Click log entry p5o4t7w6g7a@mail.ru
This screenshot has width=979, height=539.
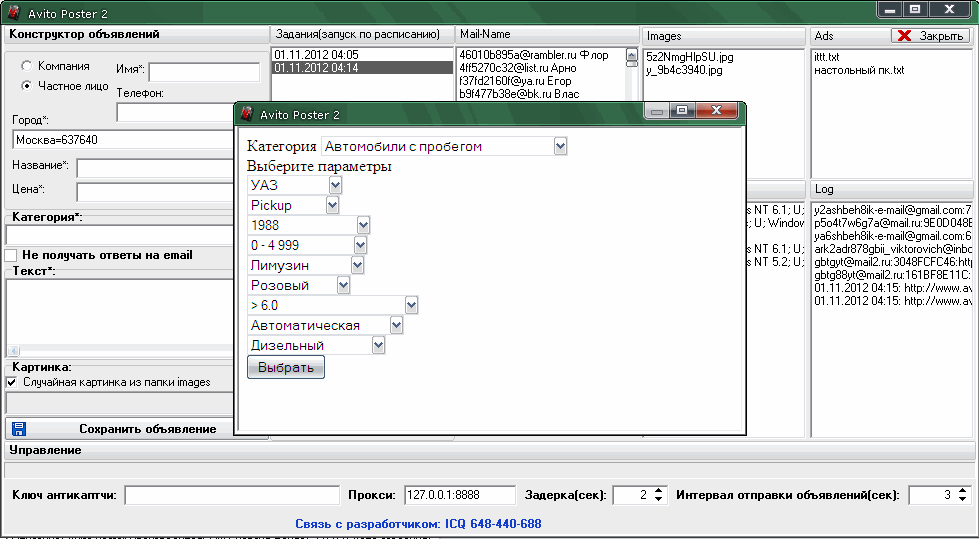(x=893, y=223)
